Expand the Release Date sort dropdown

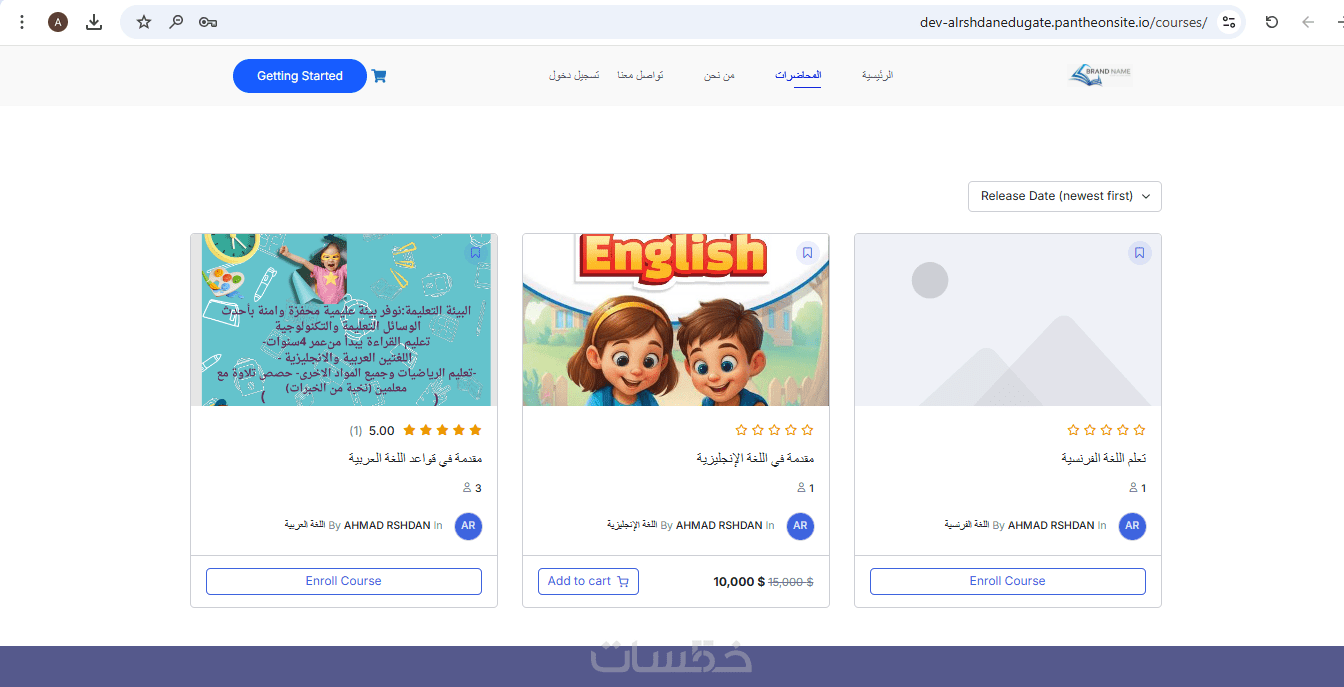1065,196
